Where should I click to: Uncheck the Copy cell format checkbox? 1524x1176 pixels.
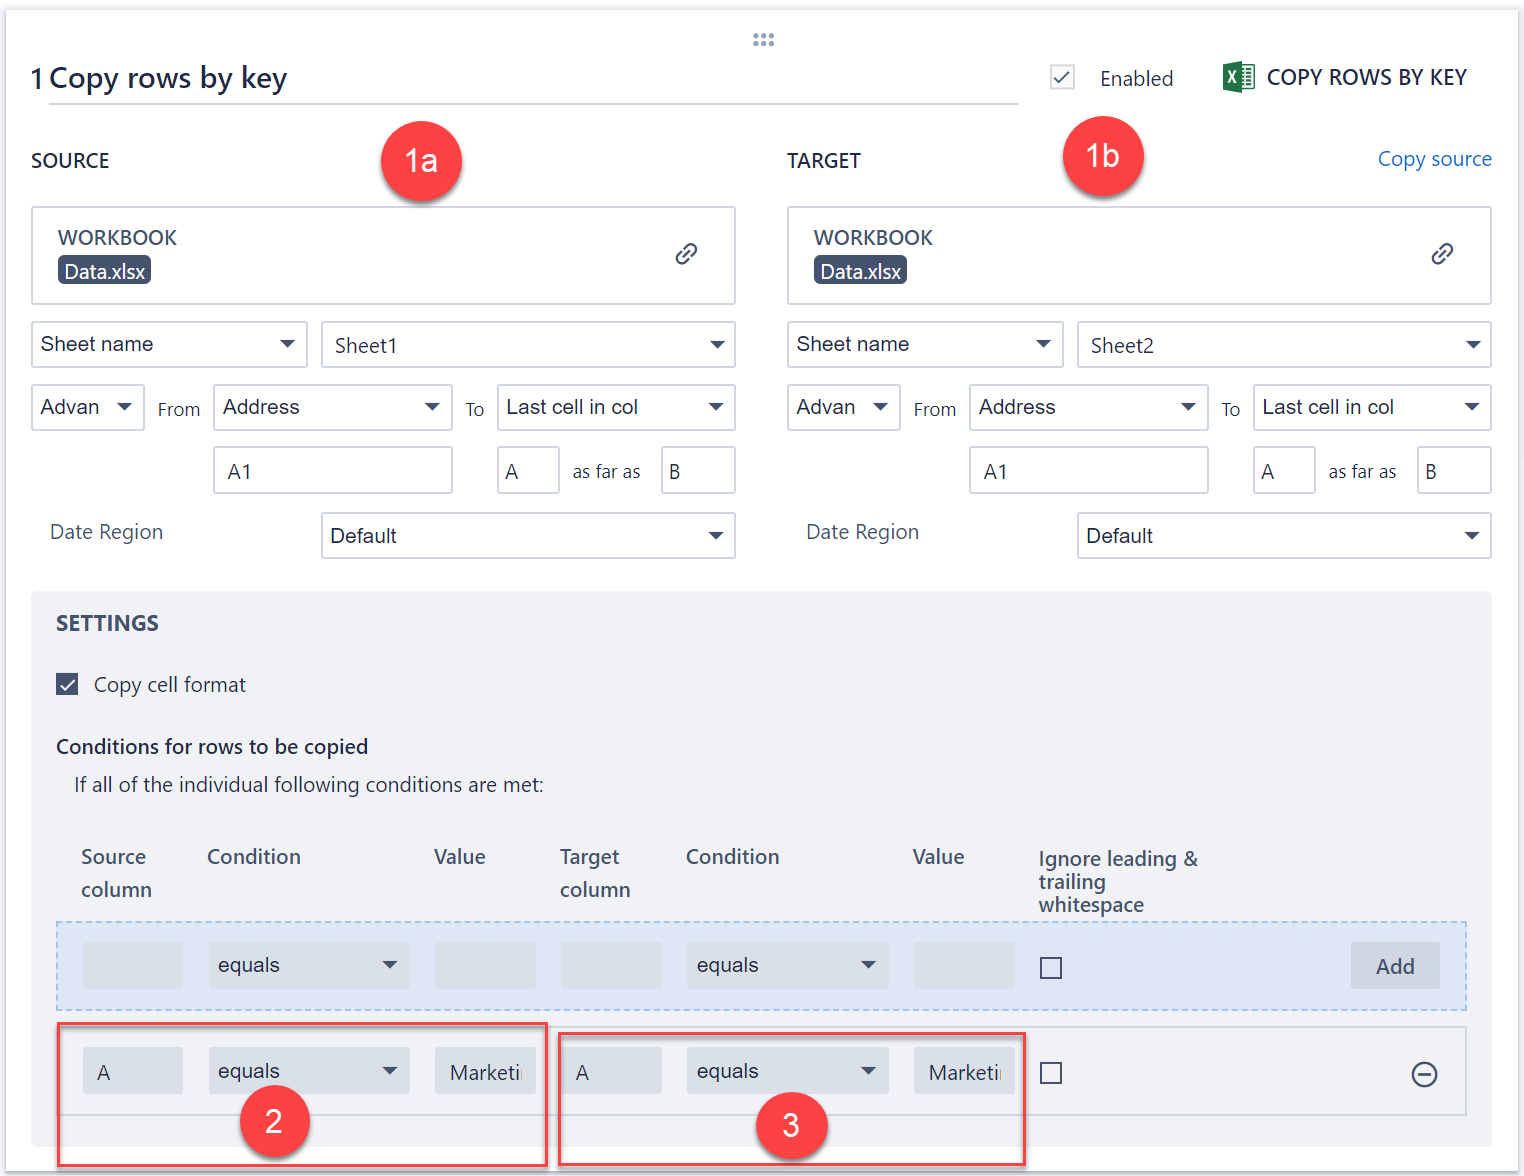click(68, 685)
